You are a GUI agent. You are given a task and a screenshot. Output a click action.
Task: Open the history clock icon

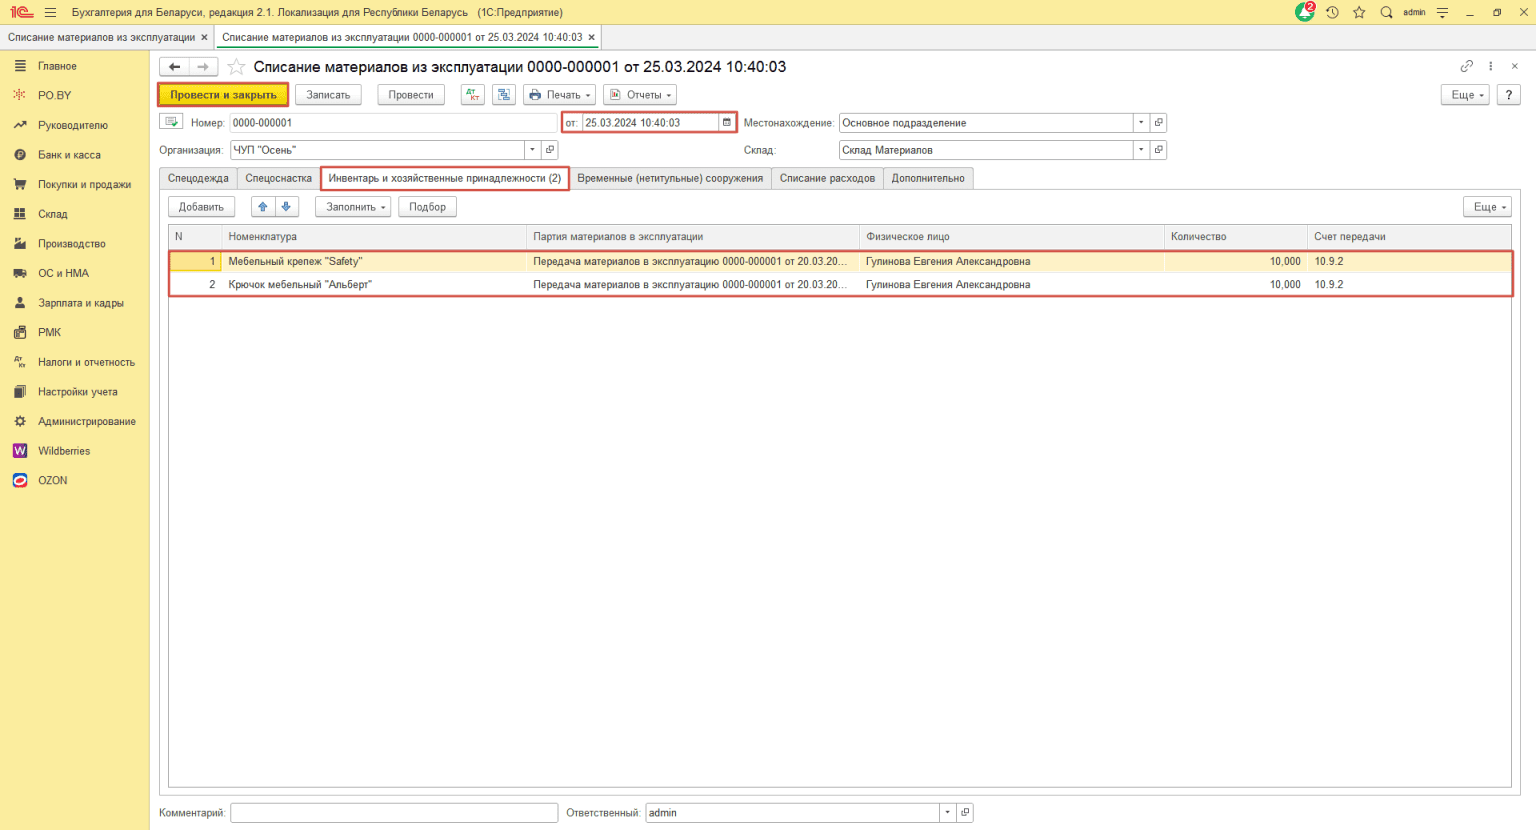[x=1332, y=12]
